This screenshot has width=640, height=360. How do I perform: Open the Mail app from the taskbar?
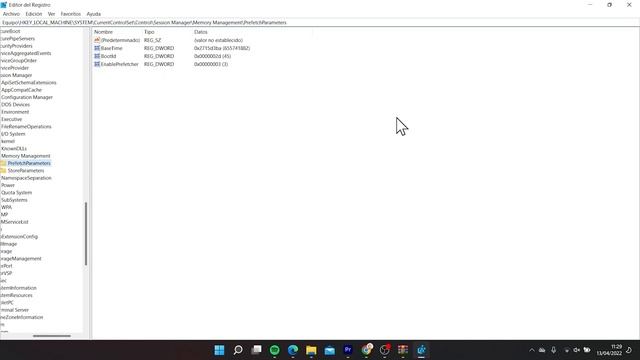(330, 350)
